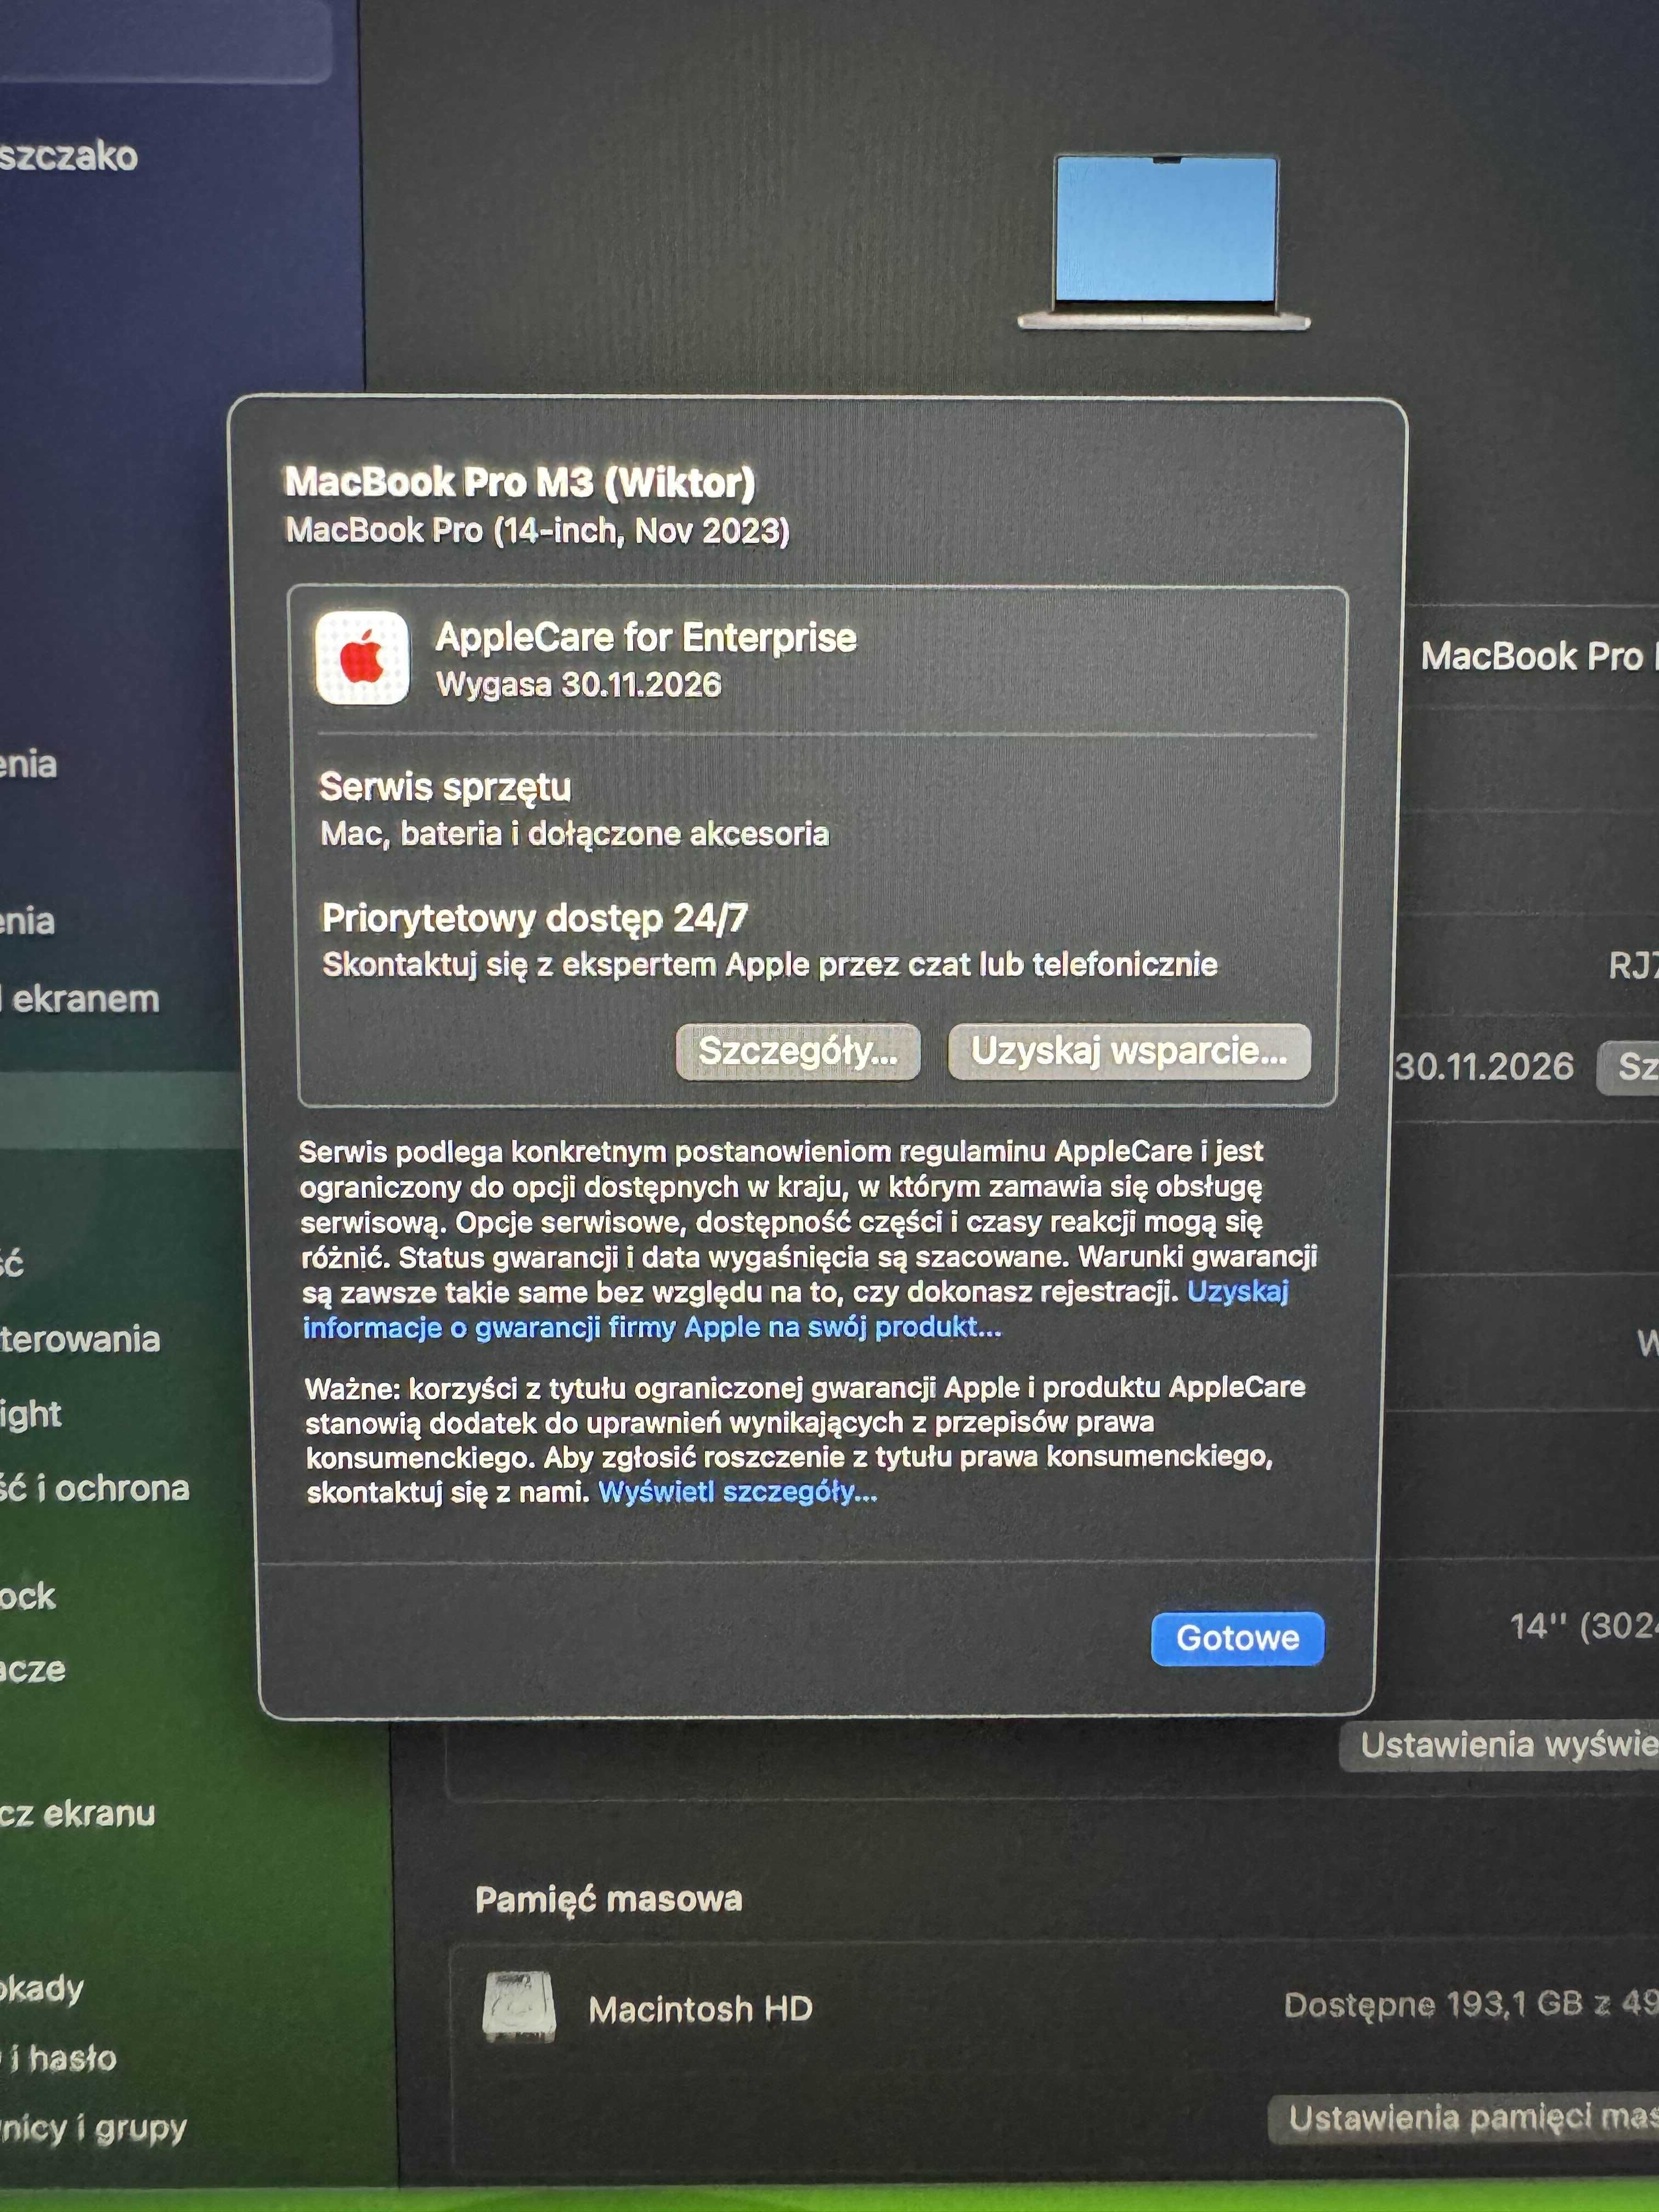This screenshot has height=2212, width=1659.
Task: Click the MacBook Pro laptop image
Action: [1164, 241]
